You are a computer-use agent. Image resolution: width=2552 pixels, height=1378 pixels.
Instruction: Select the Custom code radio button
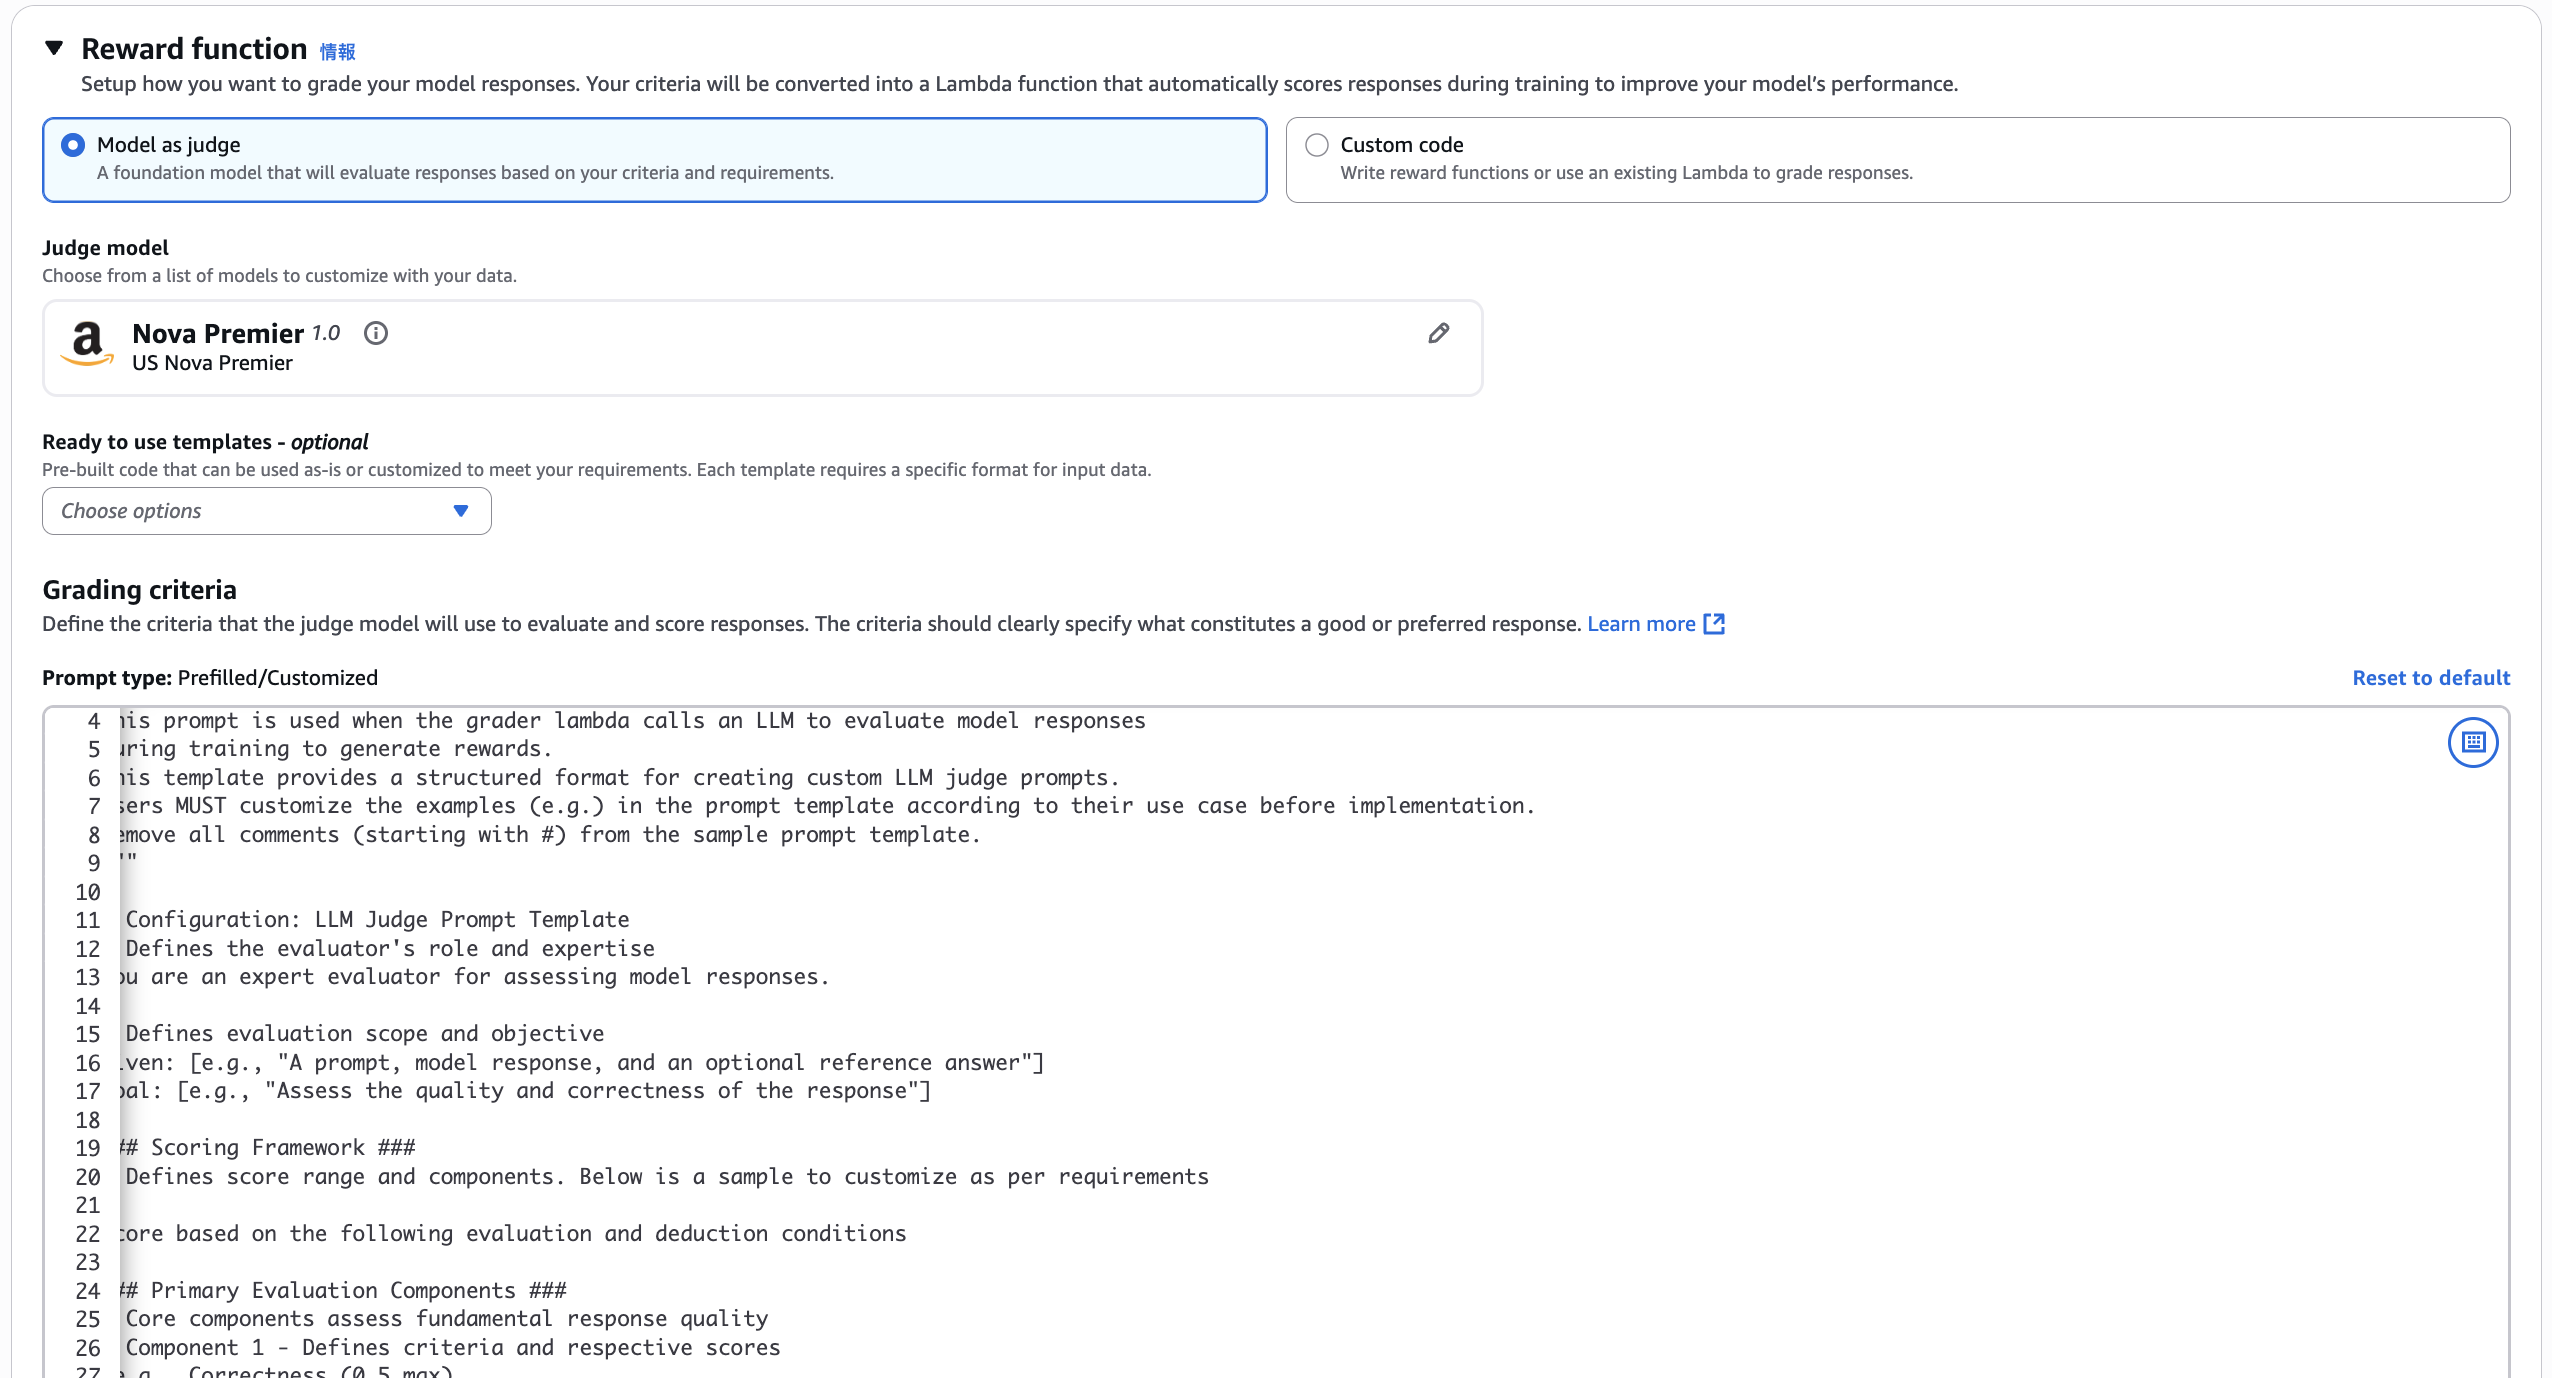point(1317,145)
